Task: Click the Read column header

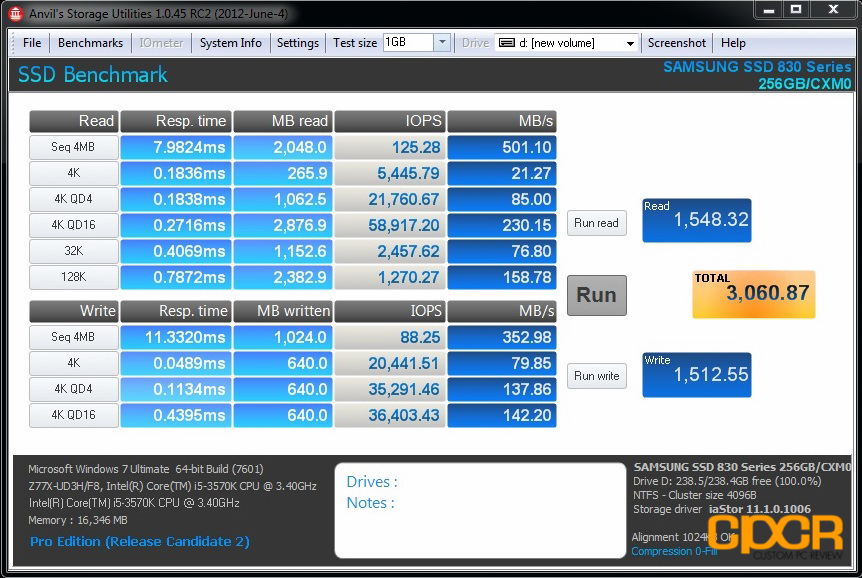Action: tap(74, 121)
